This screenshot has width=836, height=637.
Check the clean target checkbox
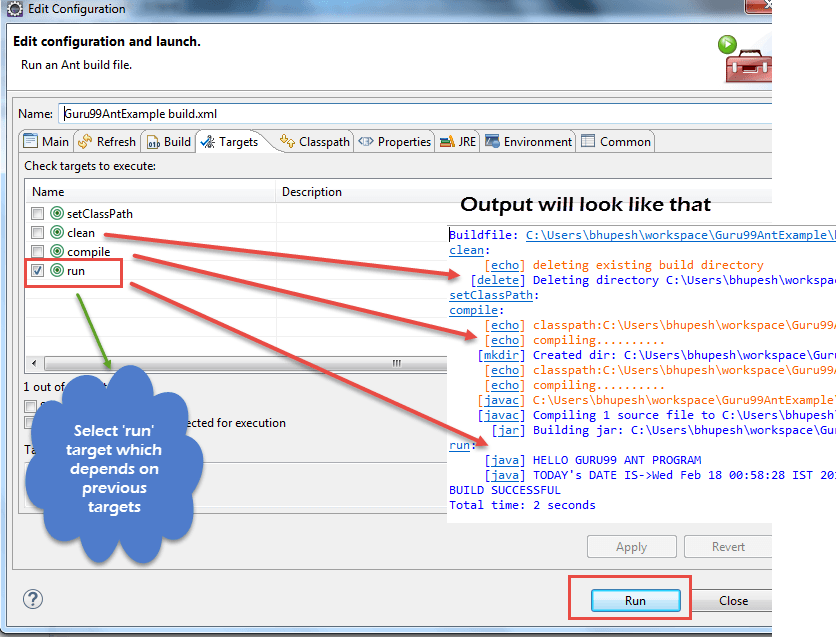point(37,233)
